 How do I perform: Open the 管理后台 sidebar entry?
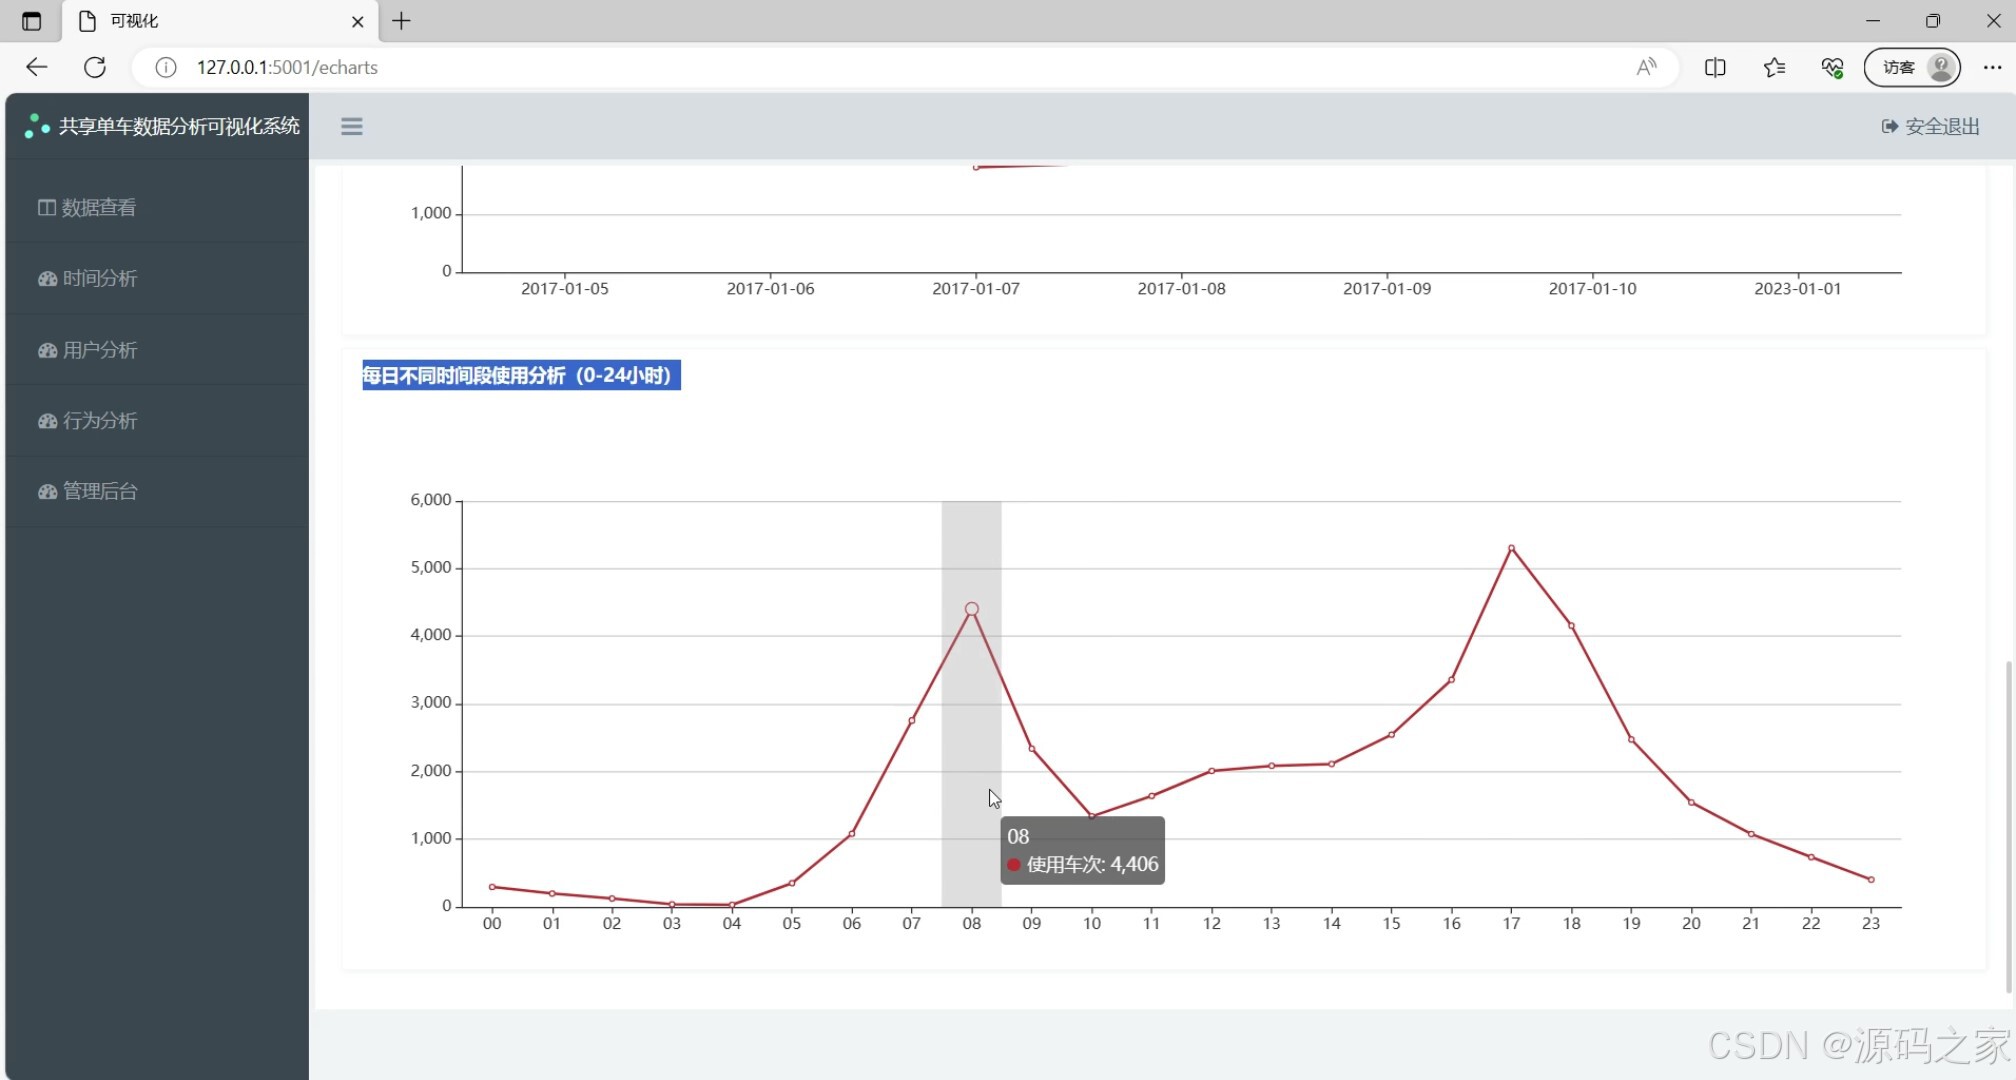coord(99,491)
